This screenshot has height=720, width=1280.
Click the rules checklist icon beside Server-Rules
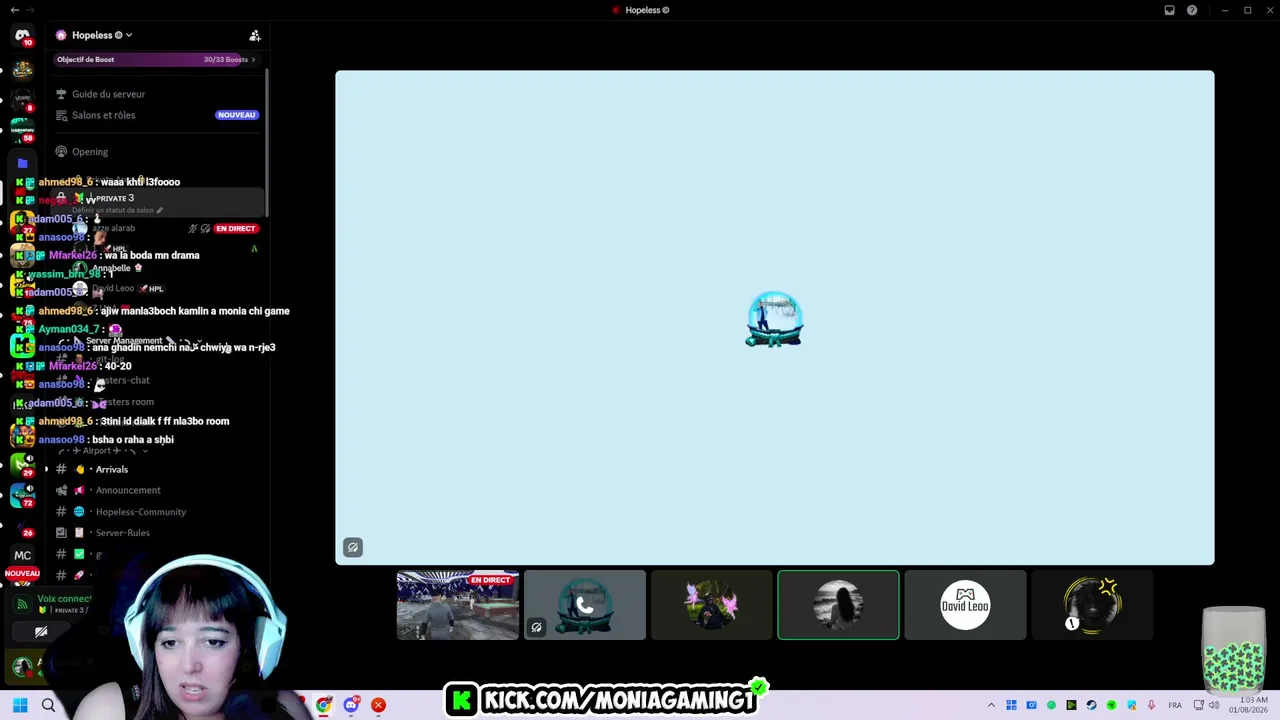pyautogui.click(x=61, y=533)
